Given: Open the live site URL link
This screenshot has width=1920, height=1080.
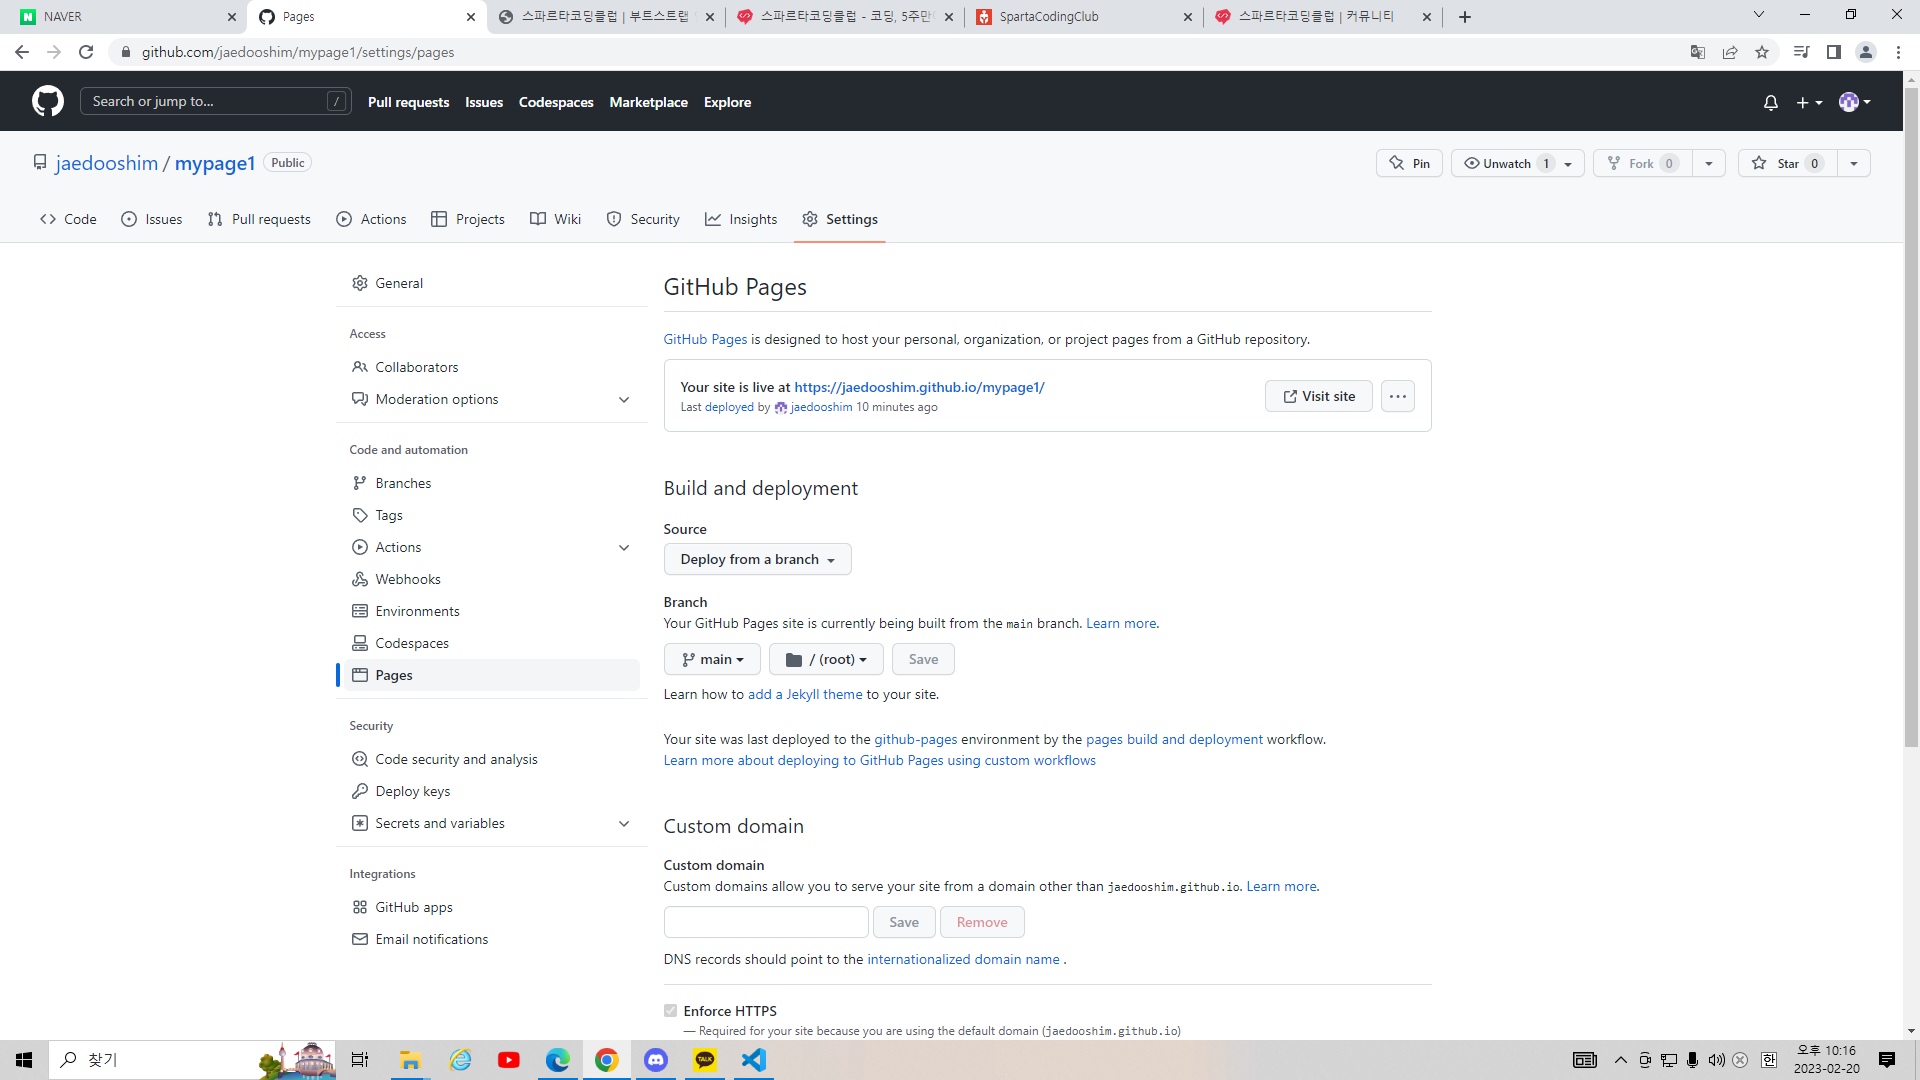Looking at the screenshot, I should click(x=919, y=387).
